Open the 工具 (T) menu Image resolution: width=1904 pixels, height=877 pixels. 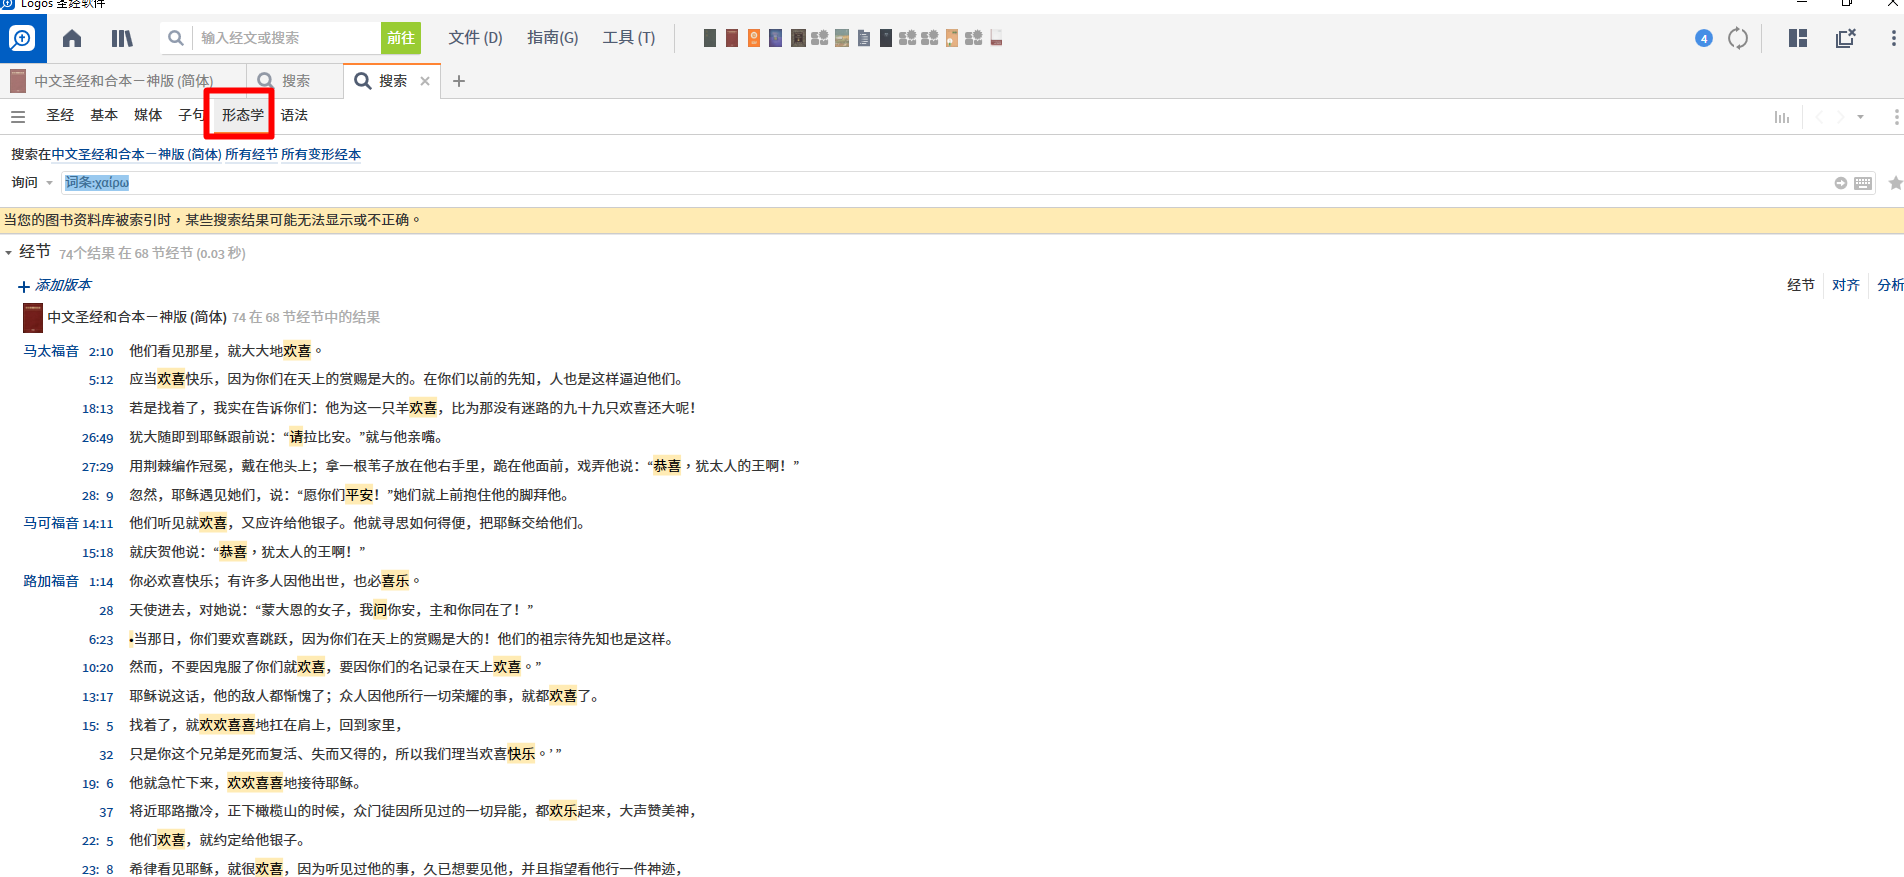pos(628,38)
